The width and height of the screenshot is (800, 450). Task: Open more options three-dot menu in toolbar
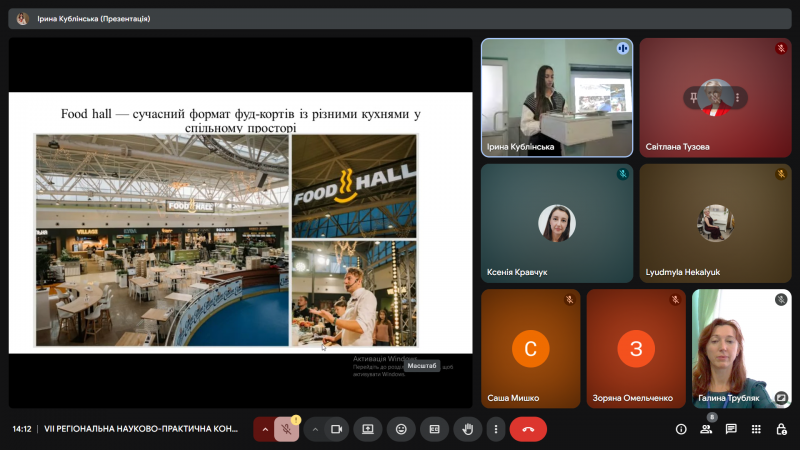(496, 429)
